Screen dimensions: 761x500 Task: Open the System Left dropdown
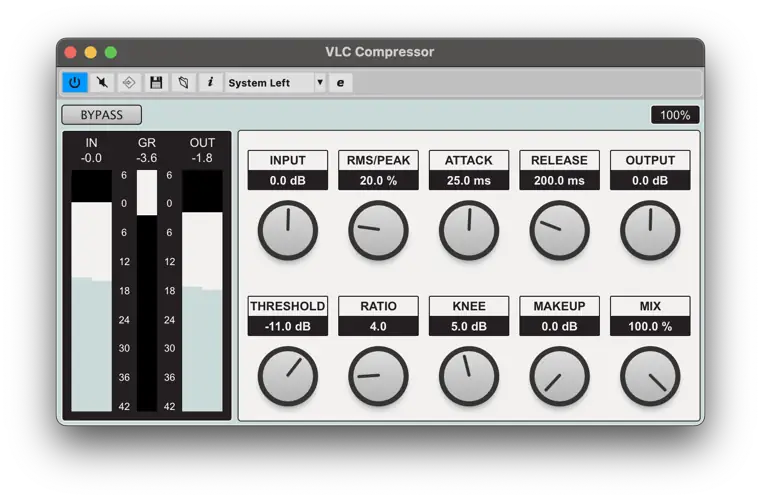[x=268, y=82]
